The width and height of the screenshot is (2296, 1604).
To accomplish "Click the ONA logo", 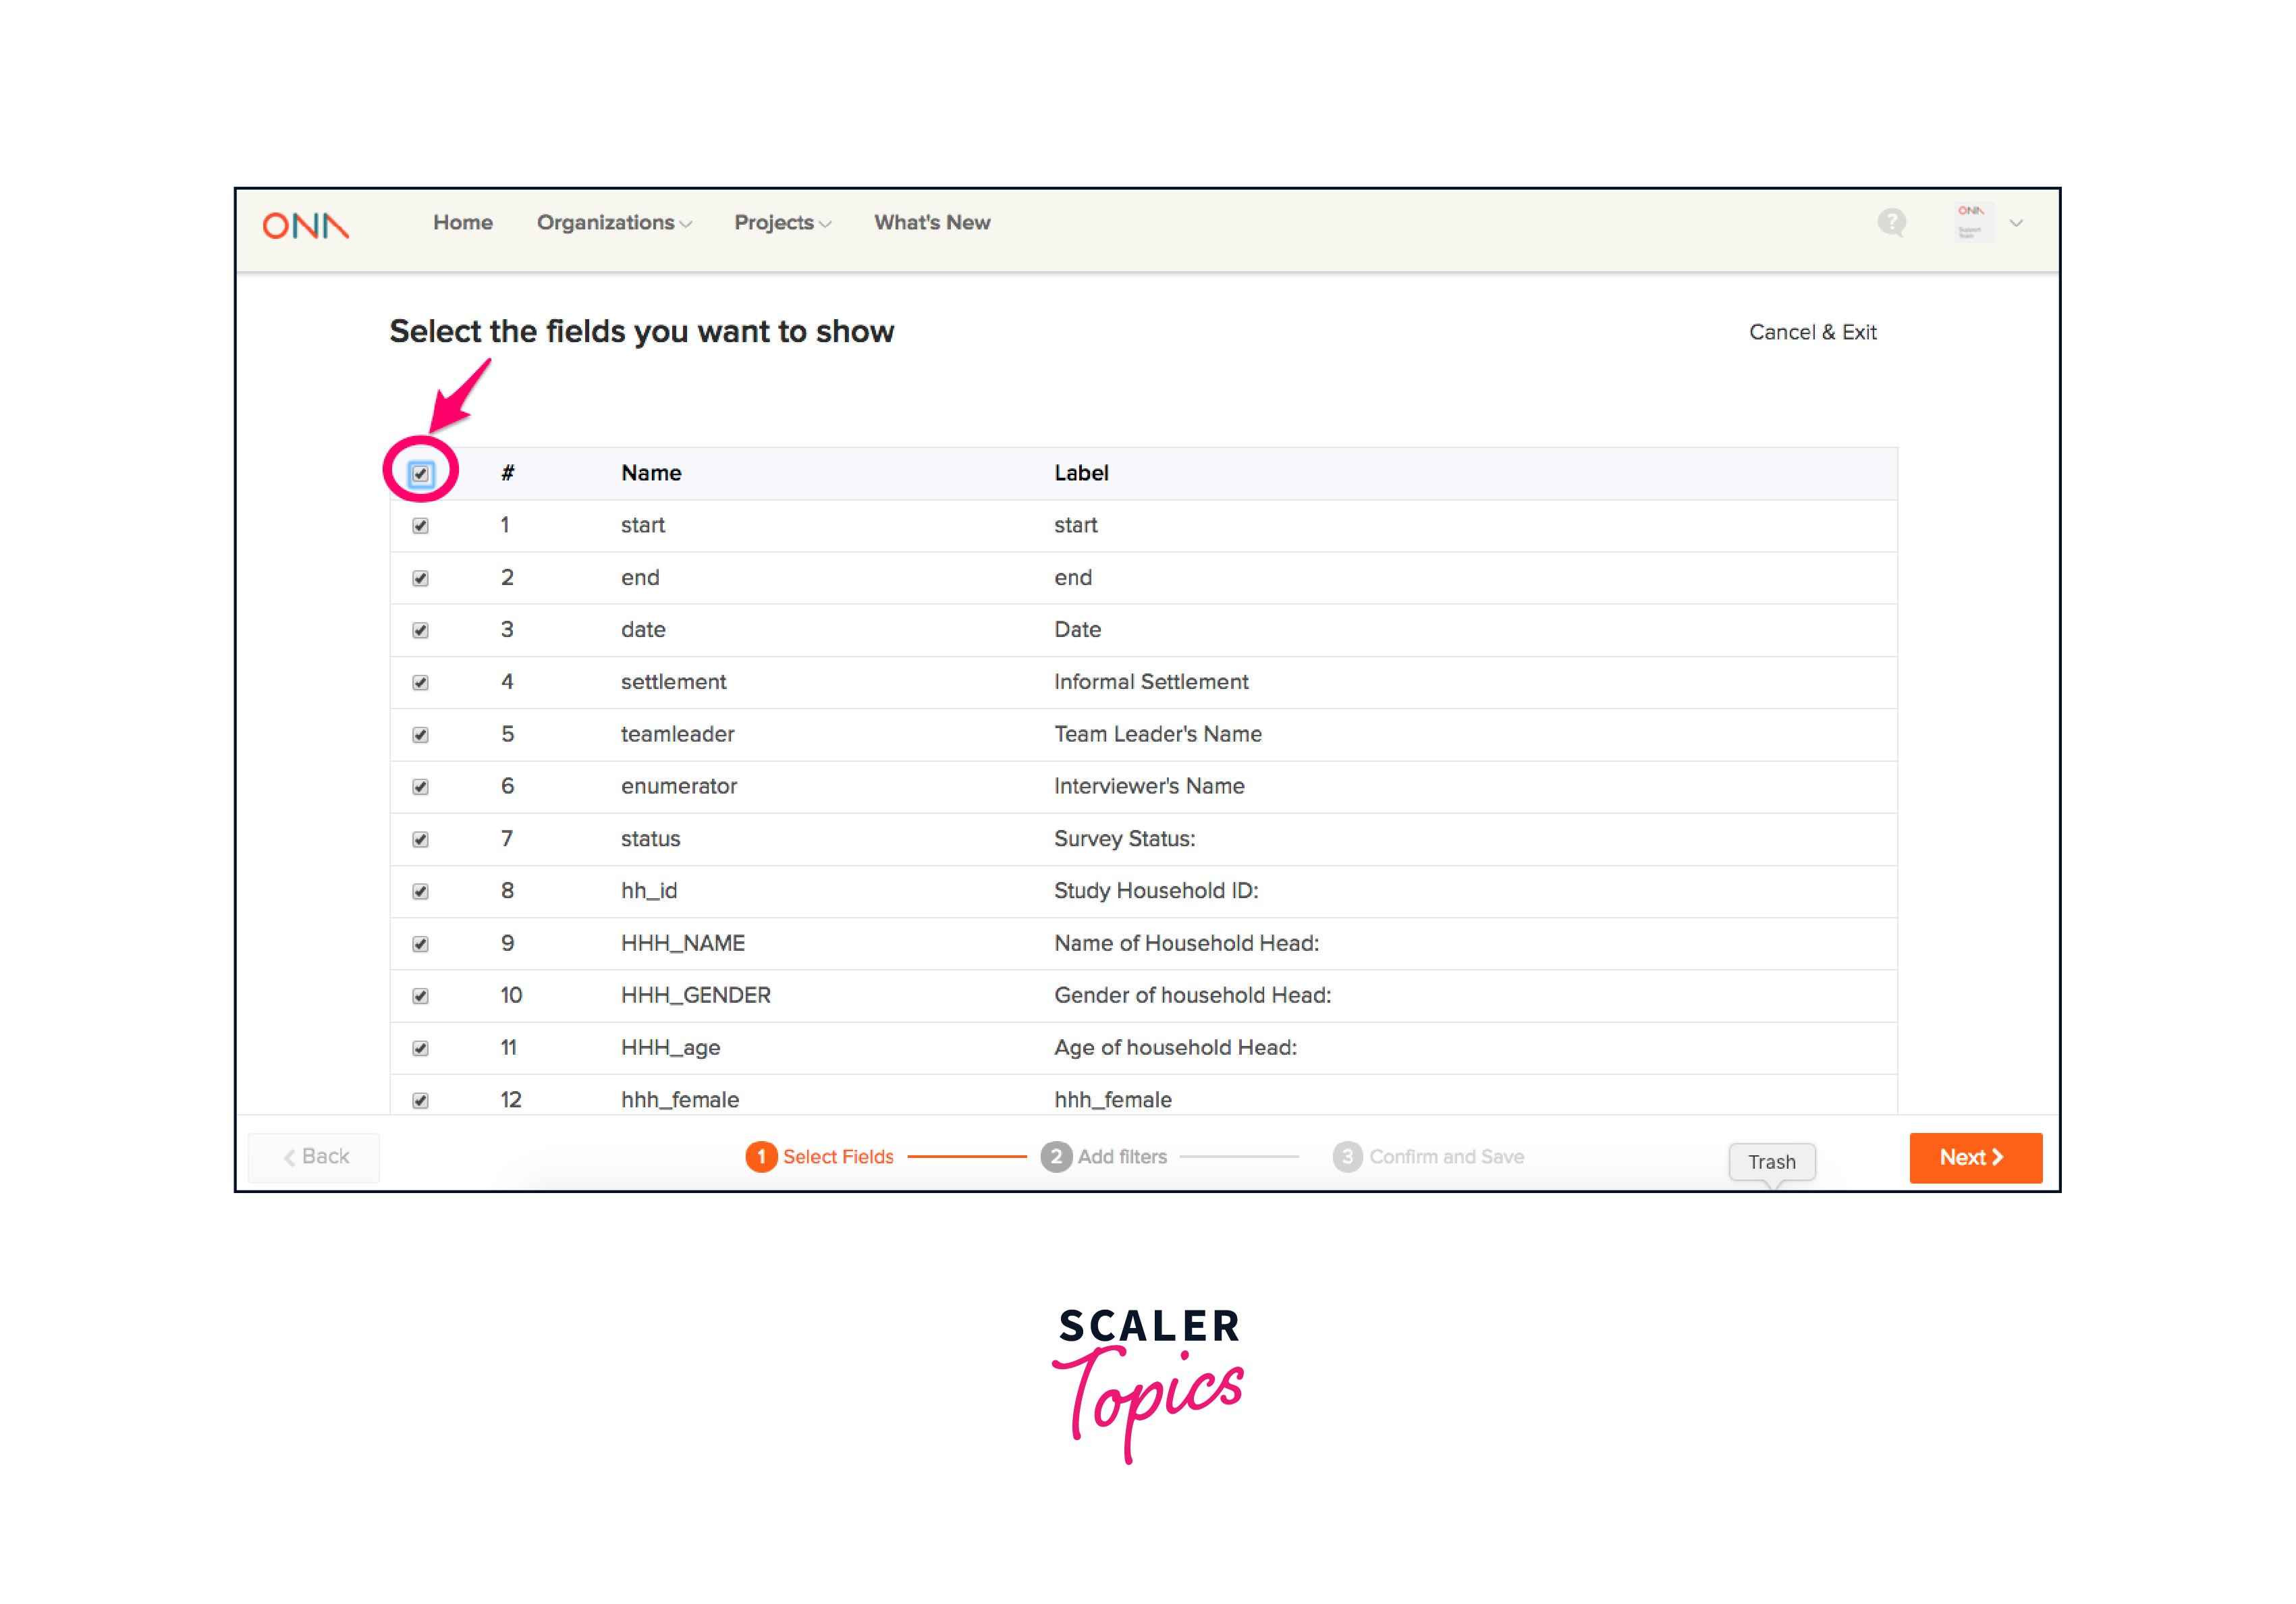I will pyautogui.click(x=306, y=225).
